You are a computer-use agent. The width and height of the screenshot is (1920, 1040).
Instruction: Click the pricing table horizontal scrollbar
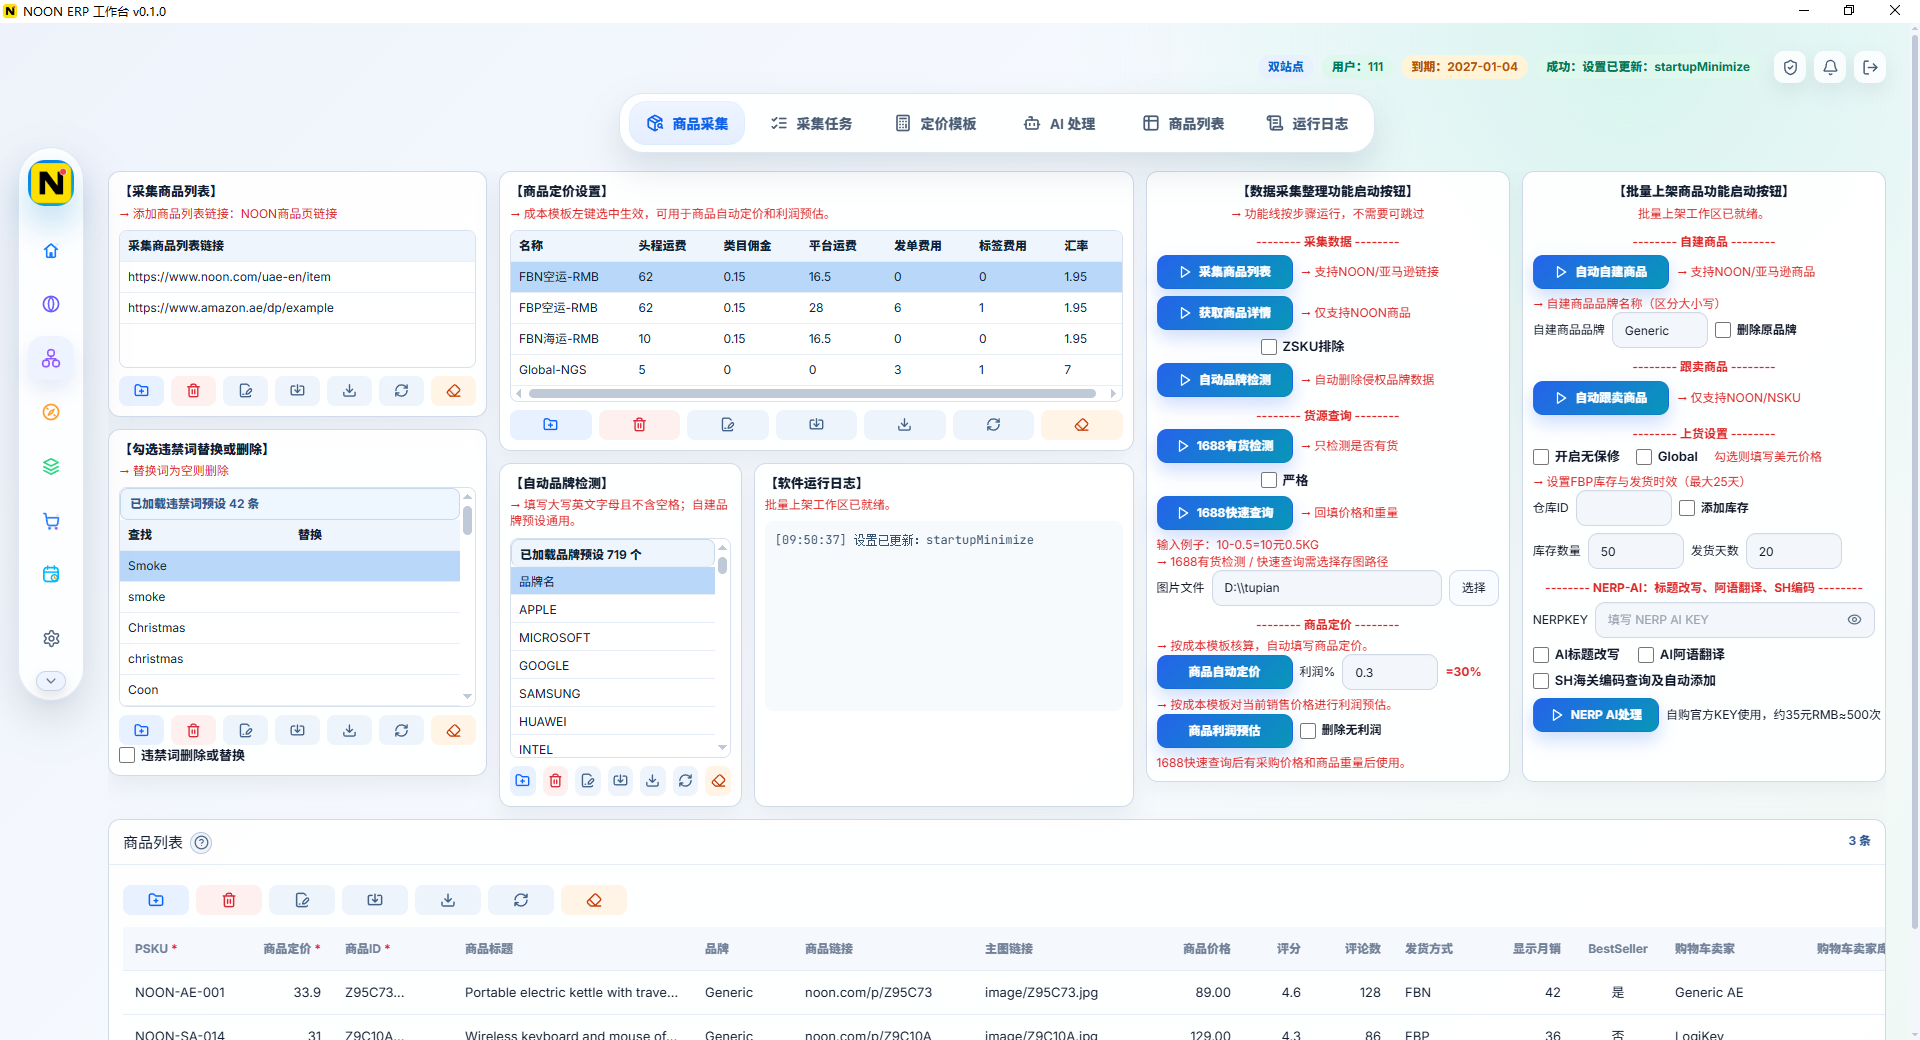tap(812, 394)
